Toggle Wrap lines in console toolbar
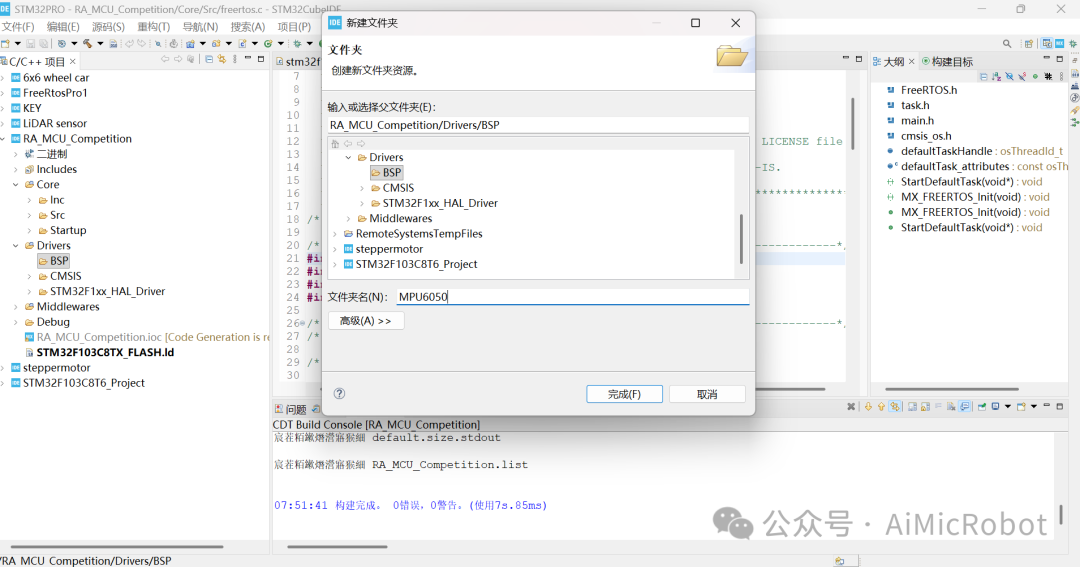Image resolution: width=1080 pixels, height=567 pixels. [x=938, y=406]
